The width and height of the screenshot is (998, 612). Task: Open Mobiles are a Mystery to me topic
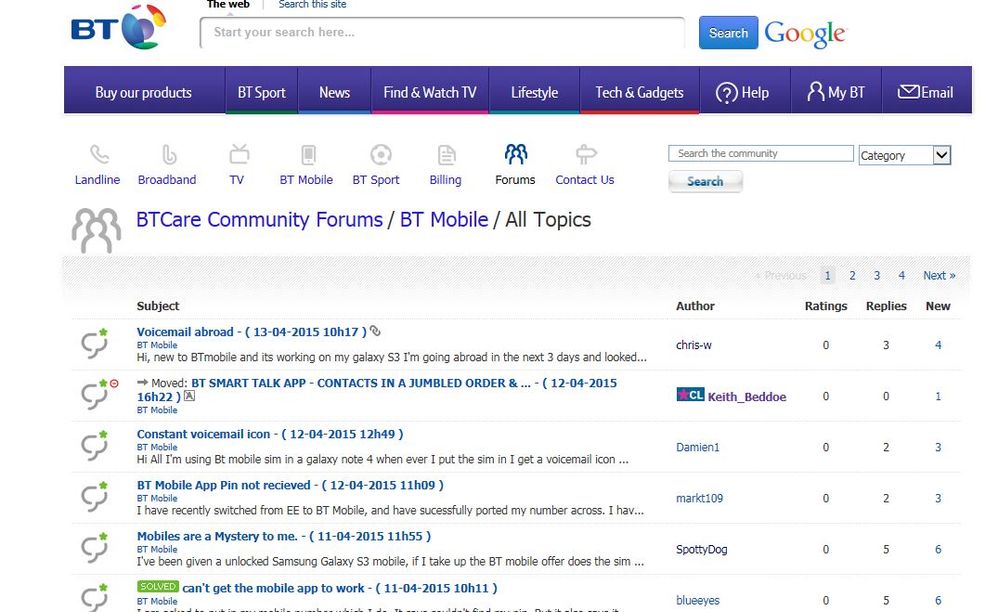284,536
